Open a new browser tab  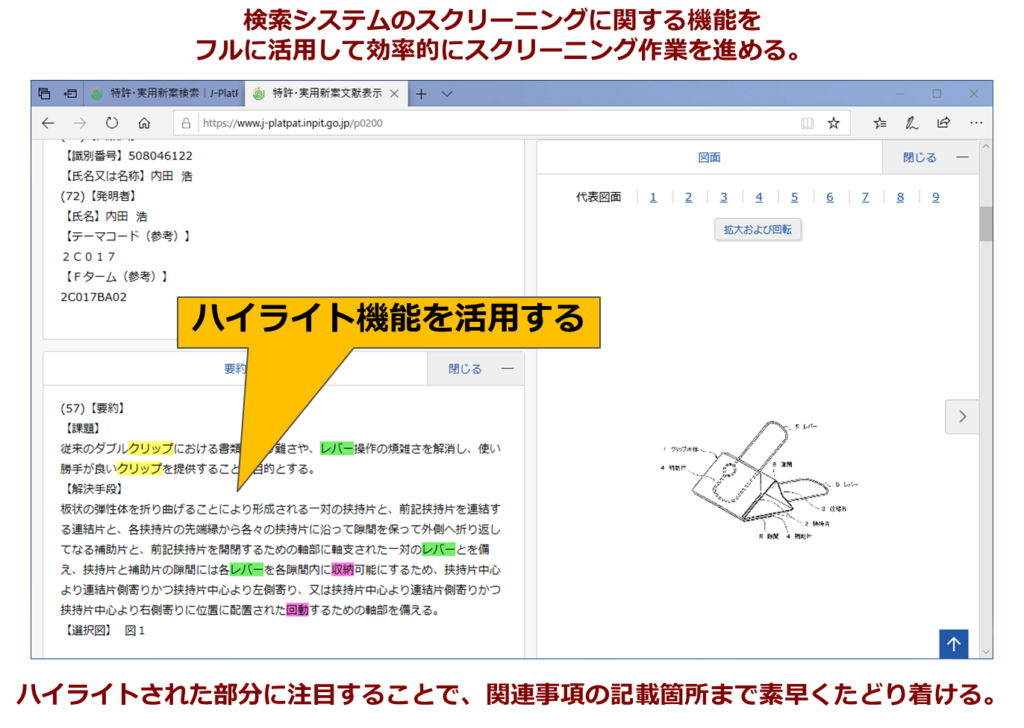[421, 94]
